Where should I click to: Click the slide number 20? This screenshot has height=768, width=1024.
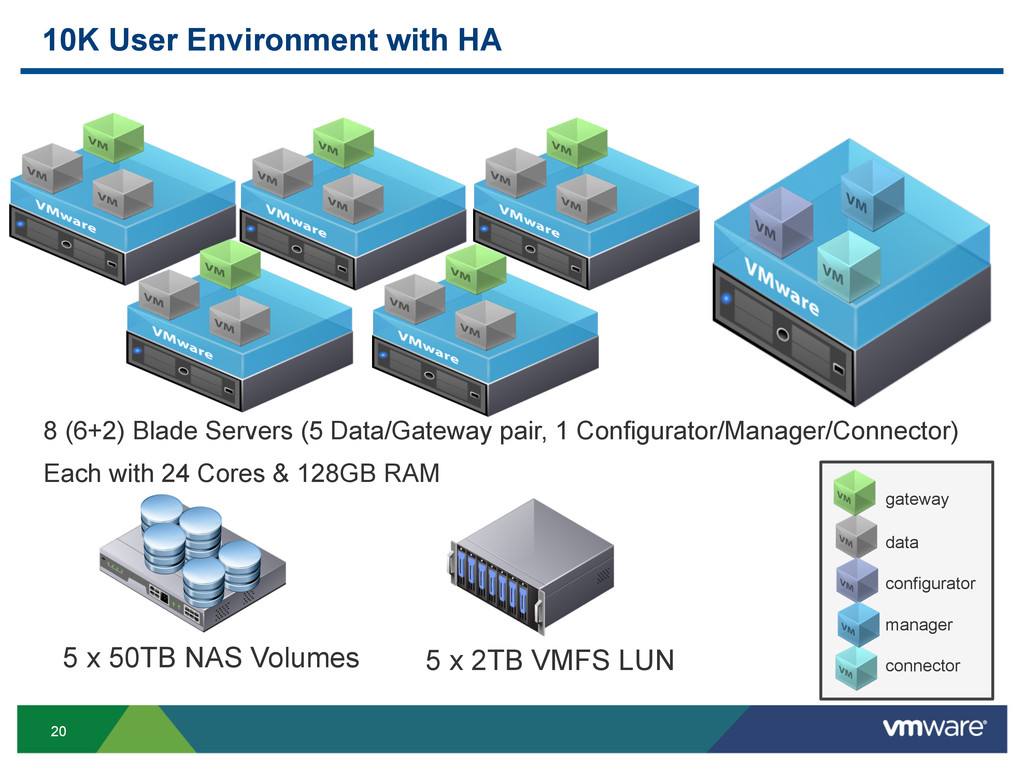[x=58, y=731]
